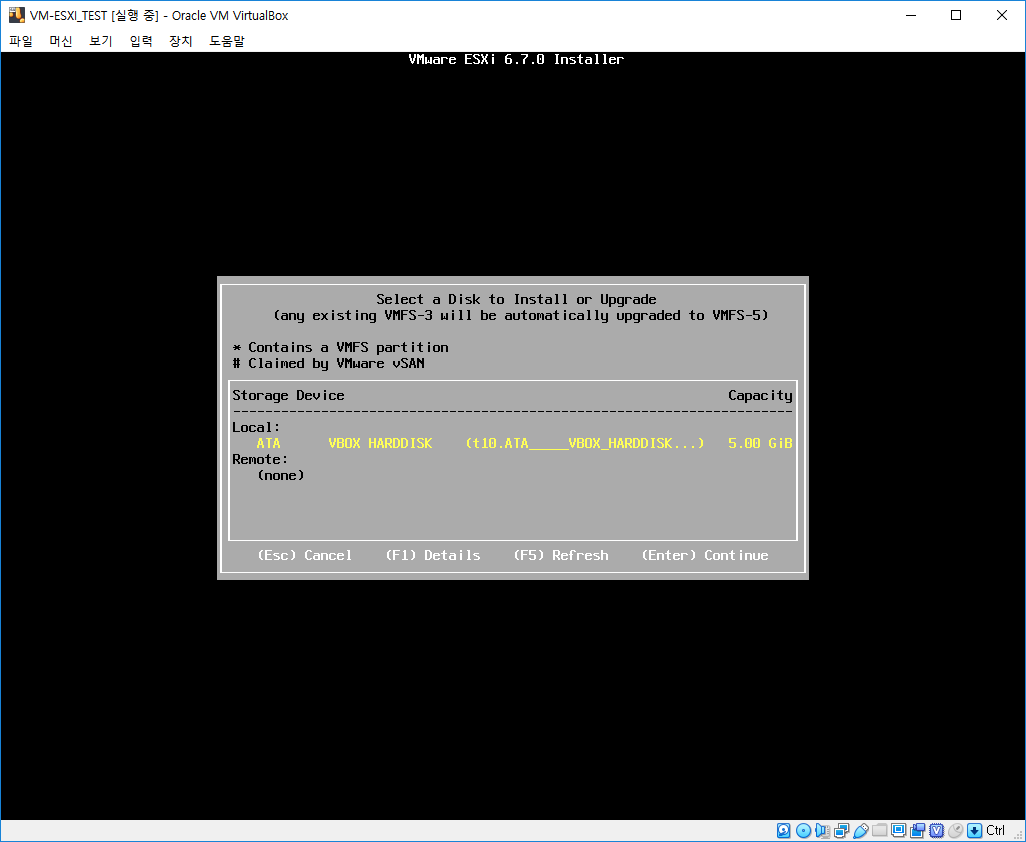Click the mouse integration status icon

[x=955, y=830]
